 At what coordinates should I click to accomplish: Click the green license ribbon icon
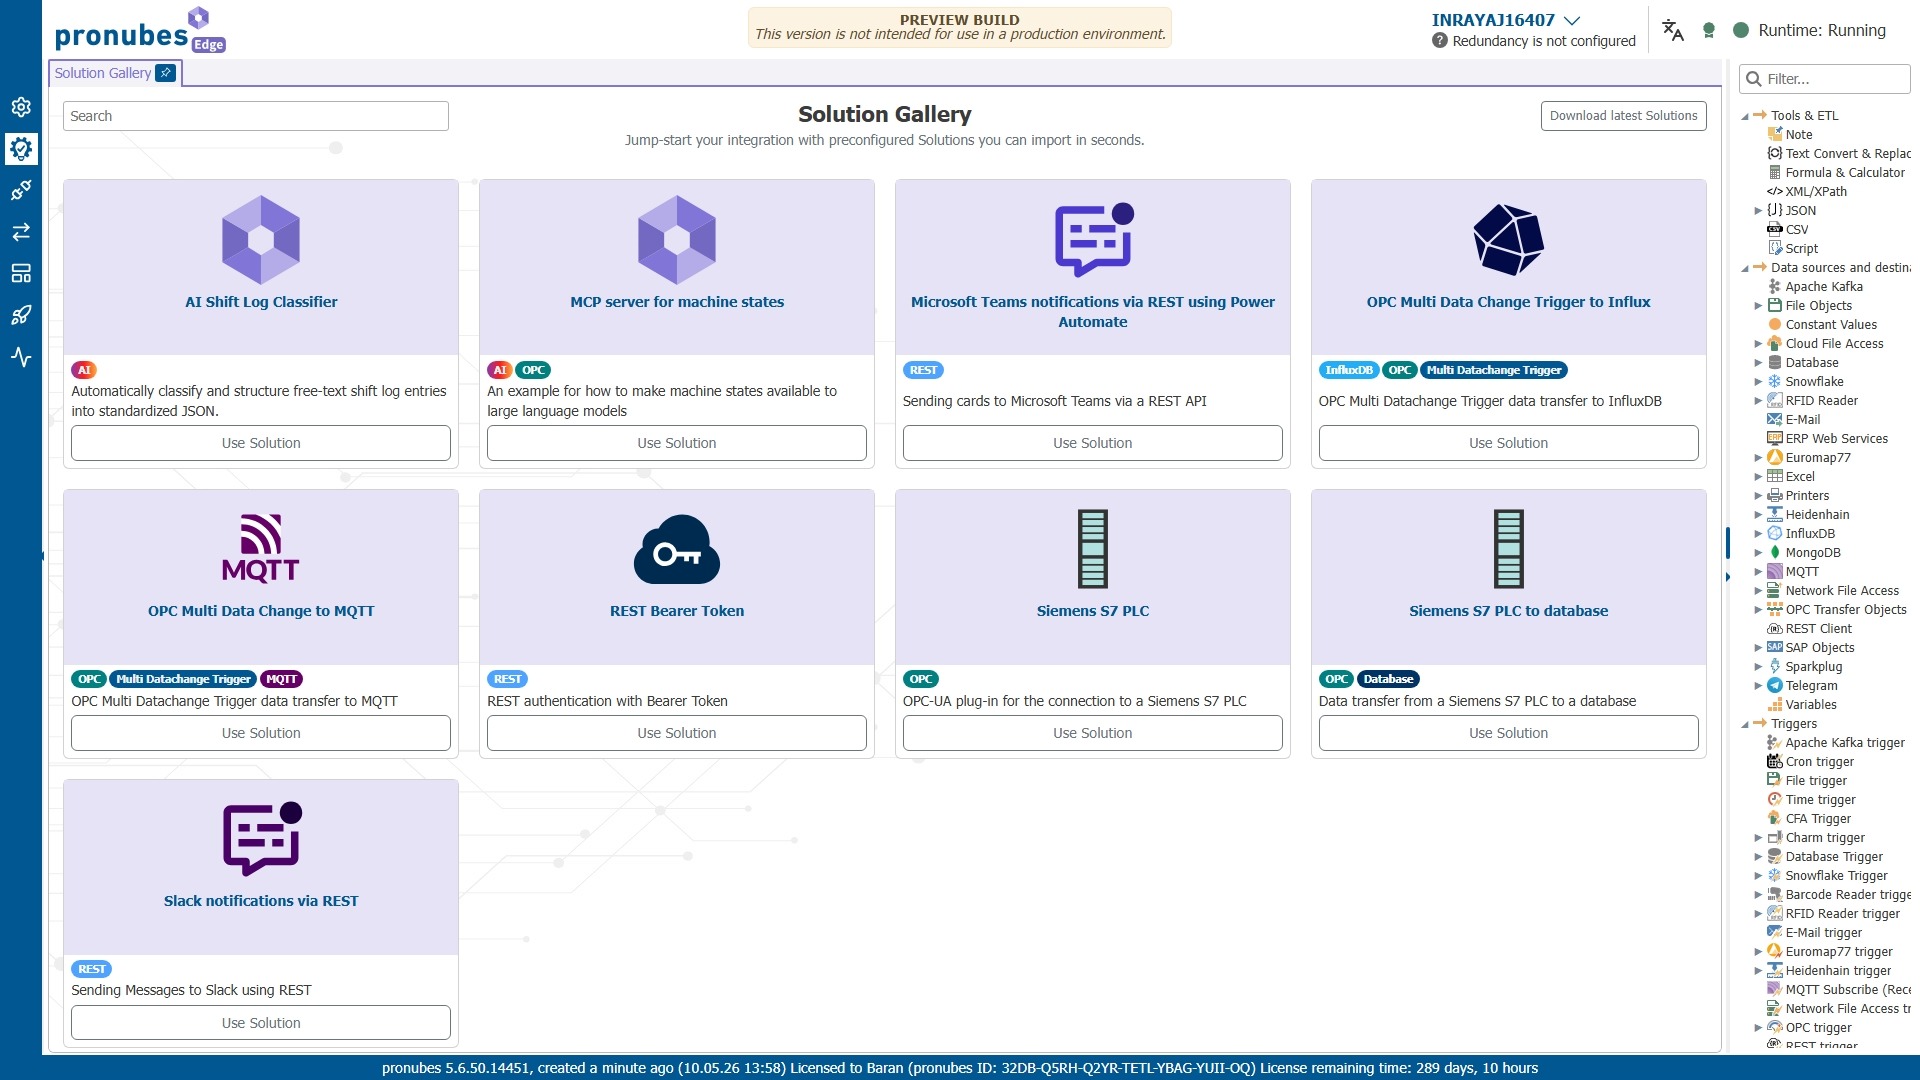(1709, 30)
